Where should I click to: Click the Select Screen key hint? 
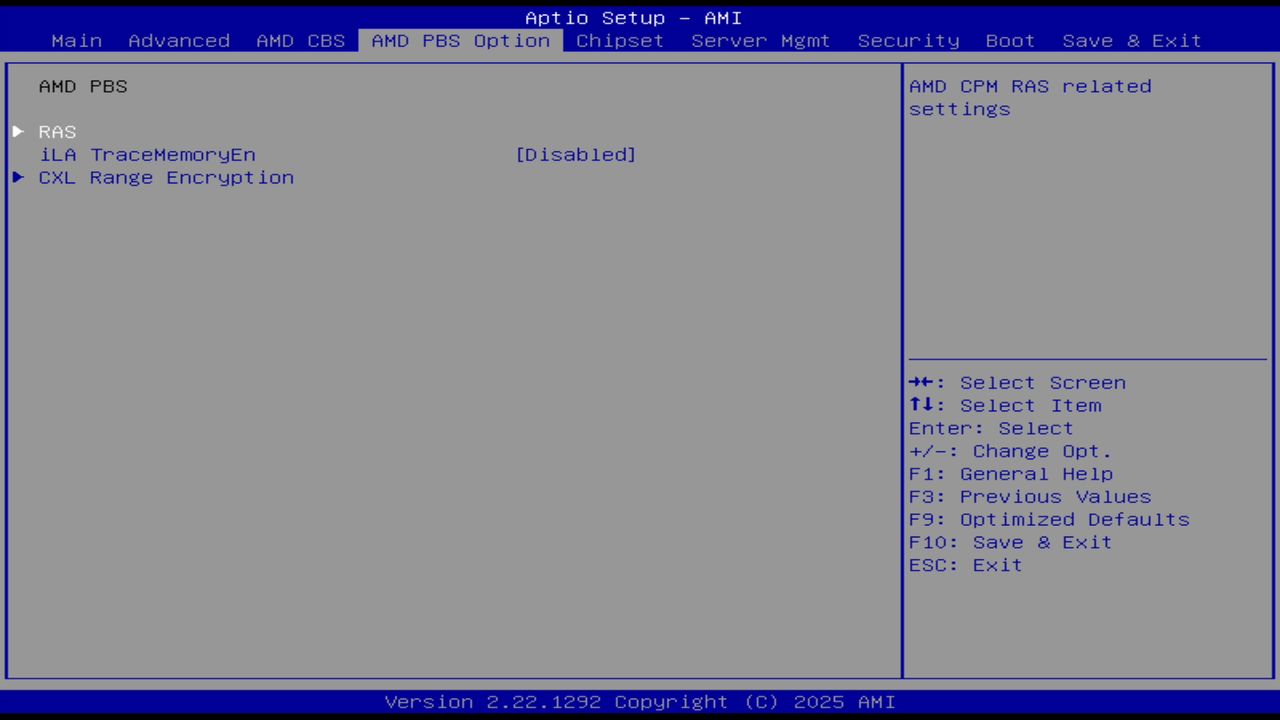[1017, 383]
